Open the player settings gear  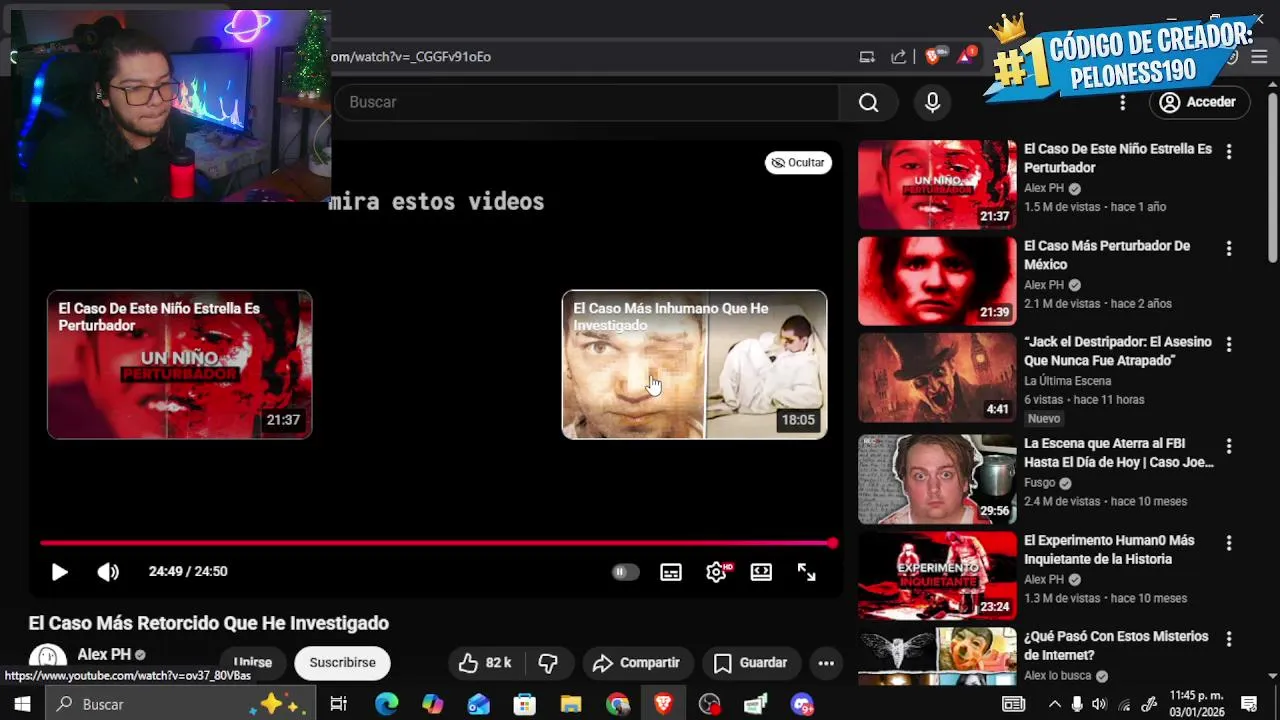tap(716, 572)
